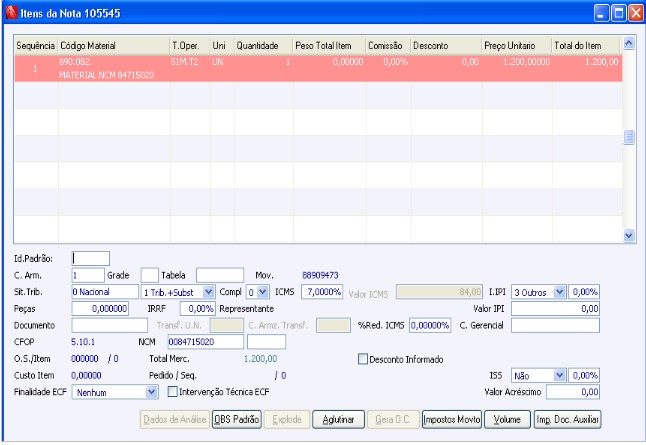Click the Documento input field
Viewport: 646px width, 445px height.
click(110, 325)
